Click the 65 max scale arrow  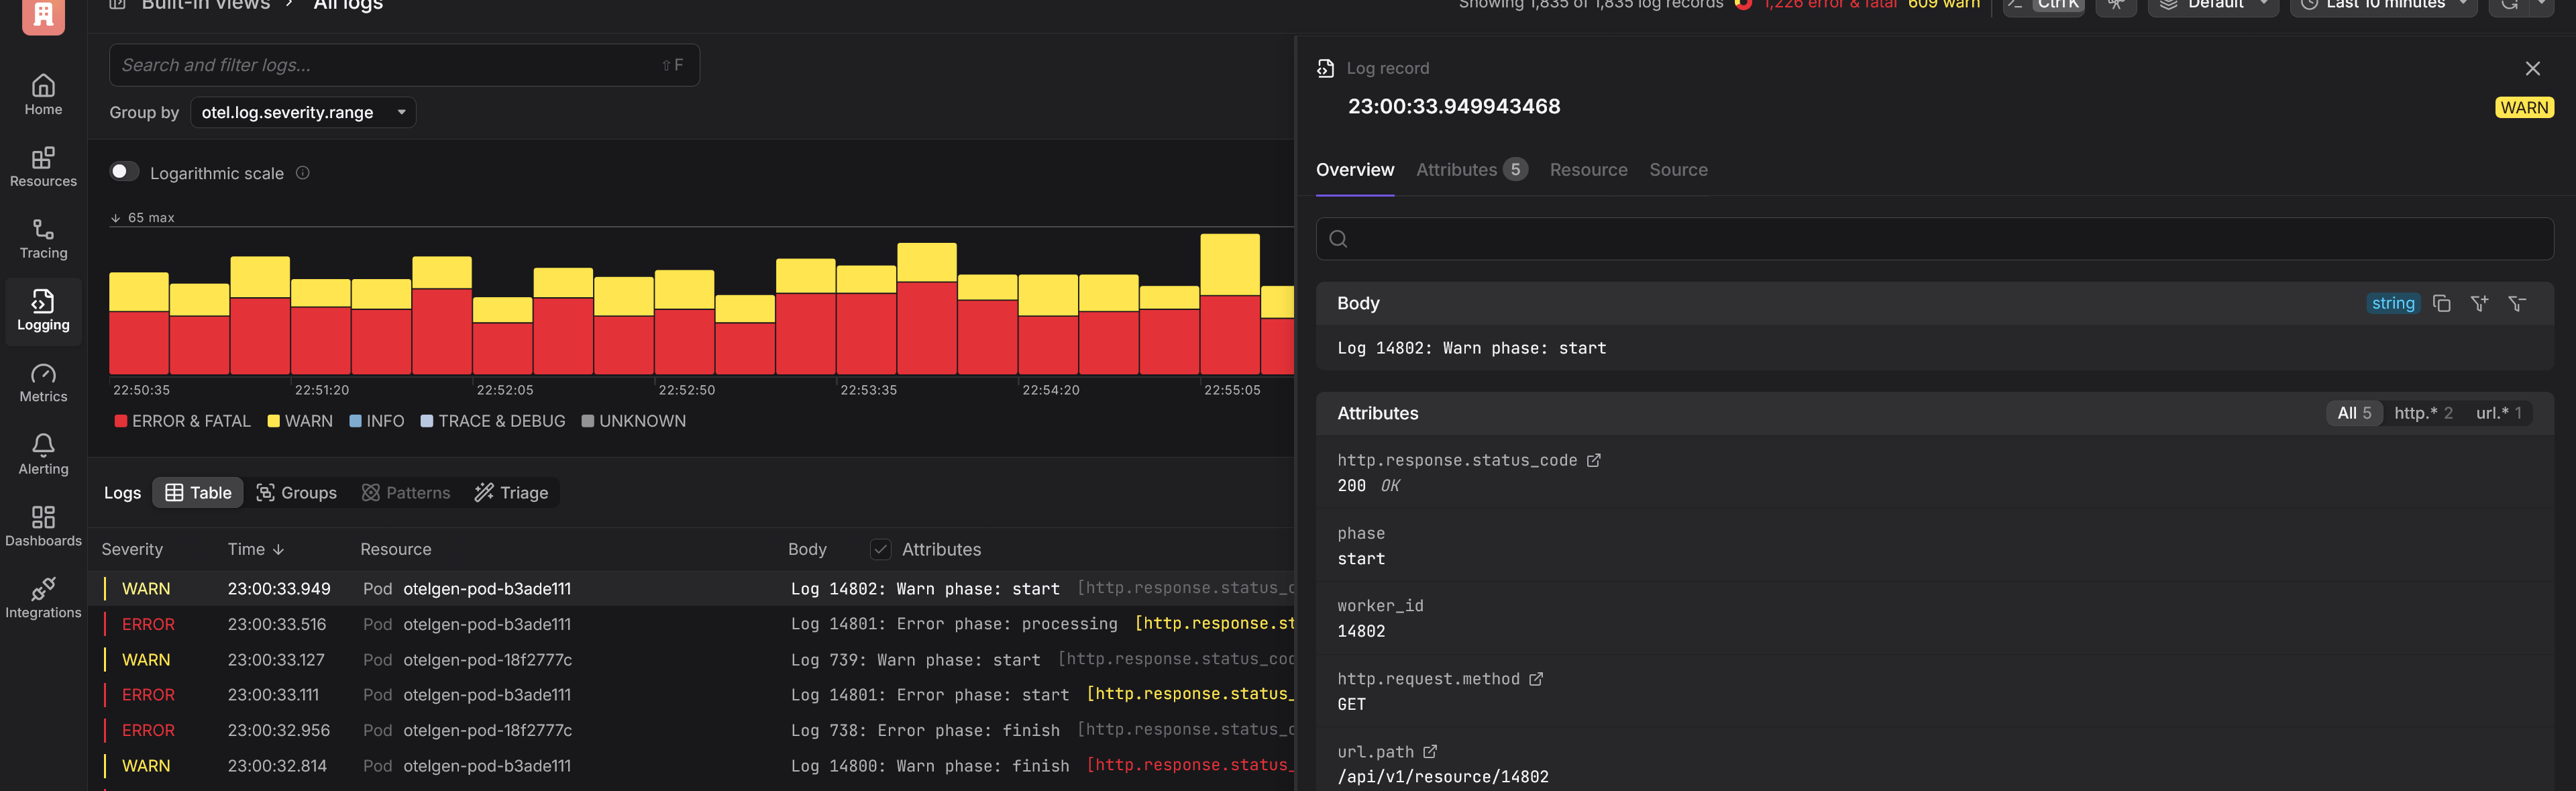[x=115, y=217]
